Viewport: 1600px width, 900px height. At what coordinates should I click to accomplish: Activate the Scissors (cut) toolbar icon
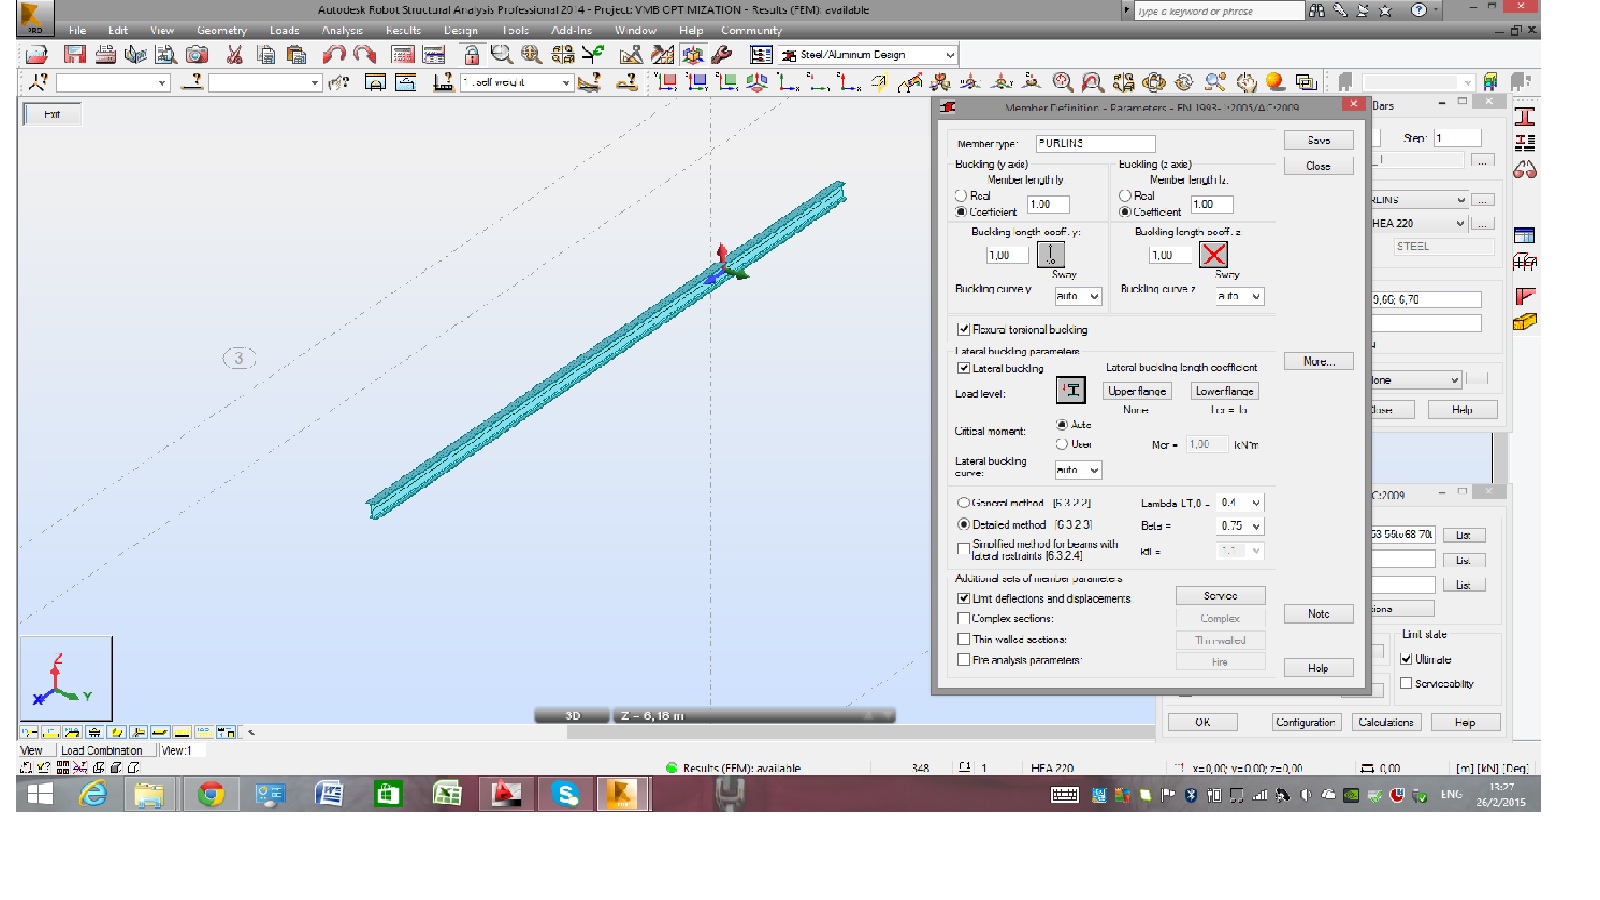point(236,55)
